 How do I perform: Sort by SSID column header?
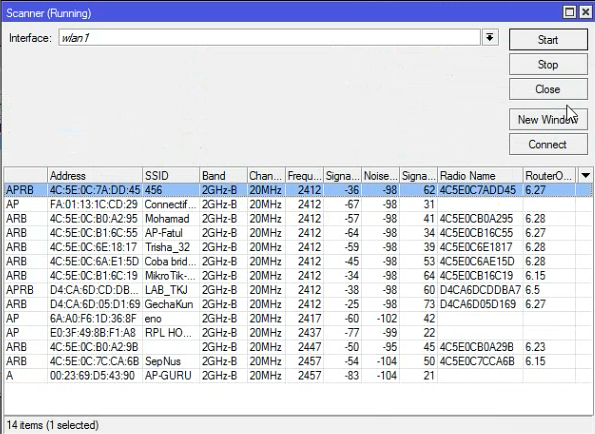(171, 176)
